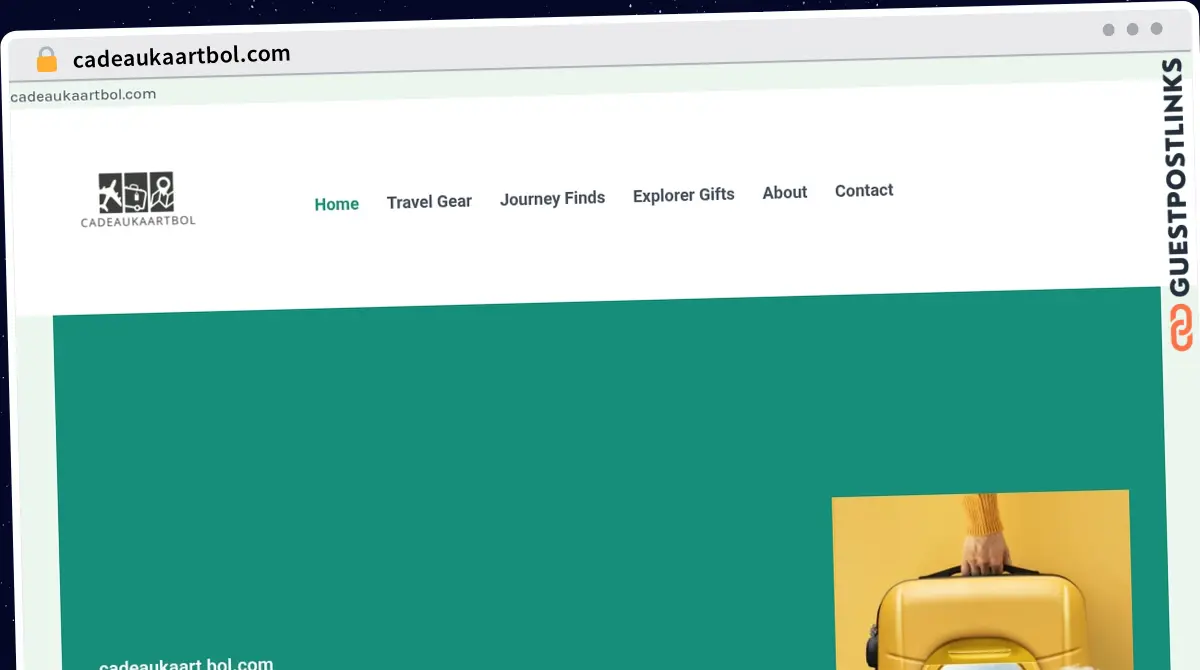
Task: Click the cadeaukaart.bol.com heading in the green banner
Action: pyautogui.click(x=186, y=663)
